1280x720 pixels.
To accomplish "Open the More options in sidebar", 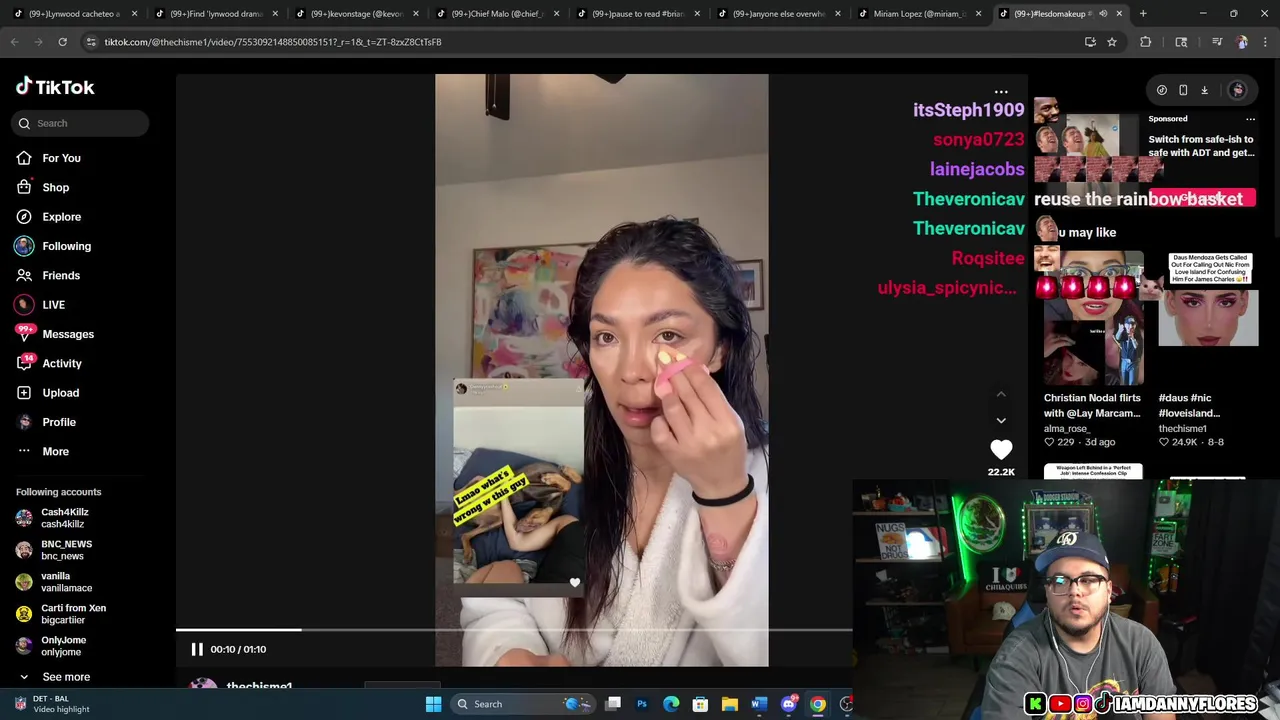I will [x=55, y=451].
